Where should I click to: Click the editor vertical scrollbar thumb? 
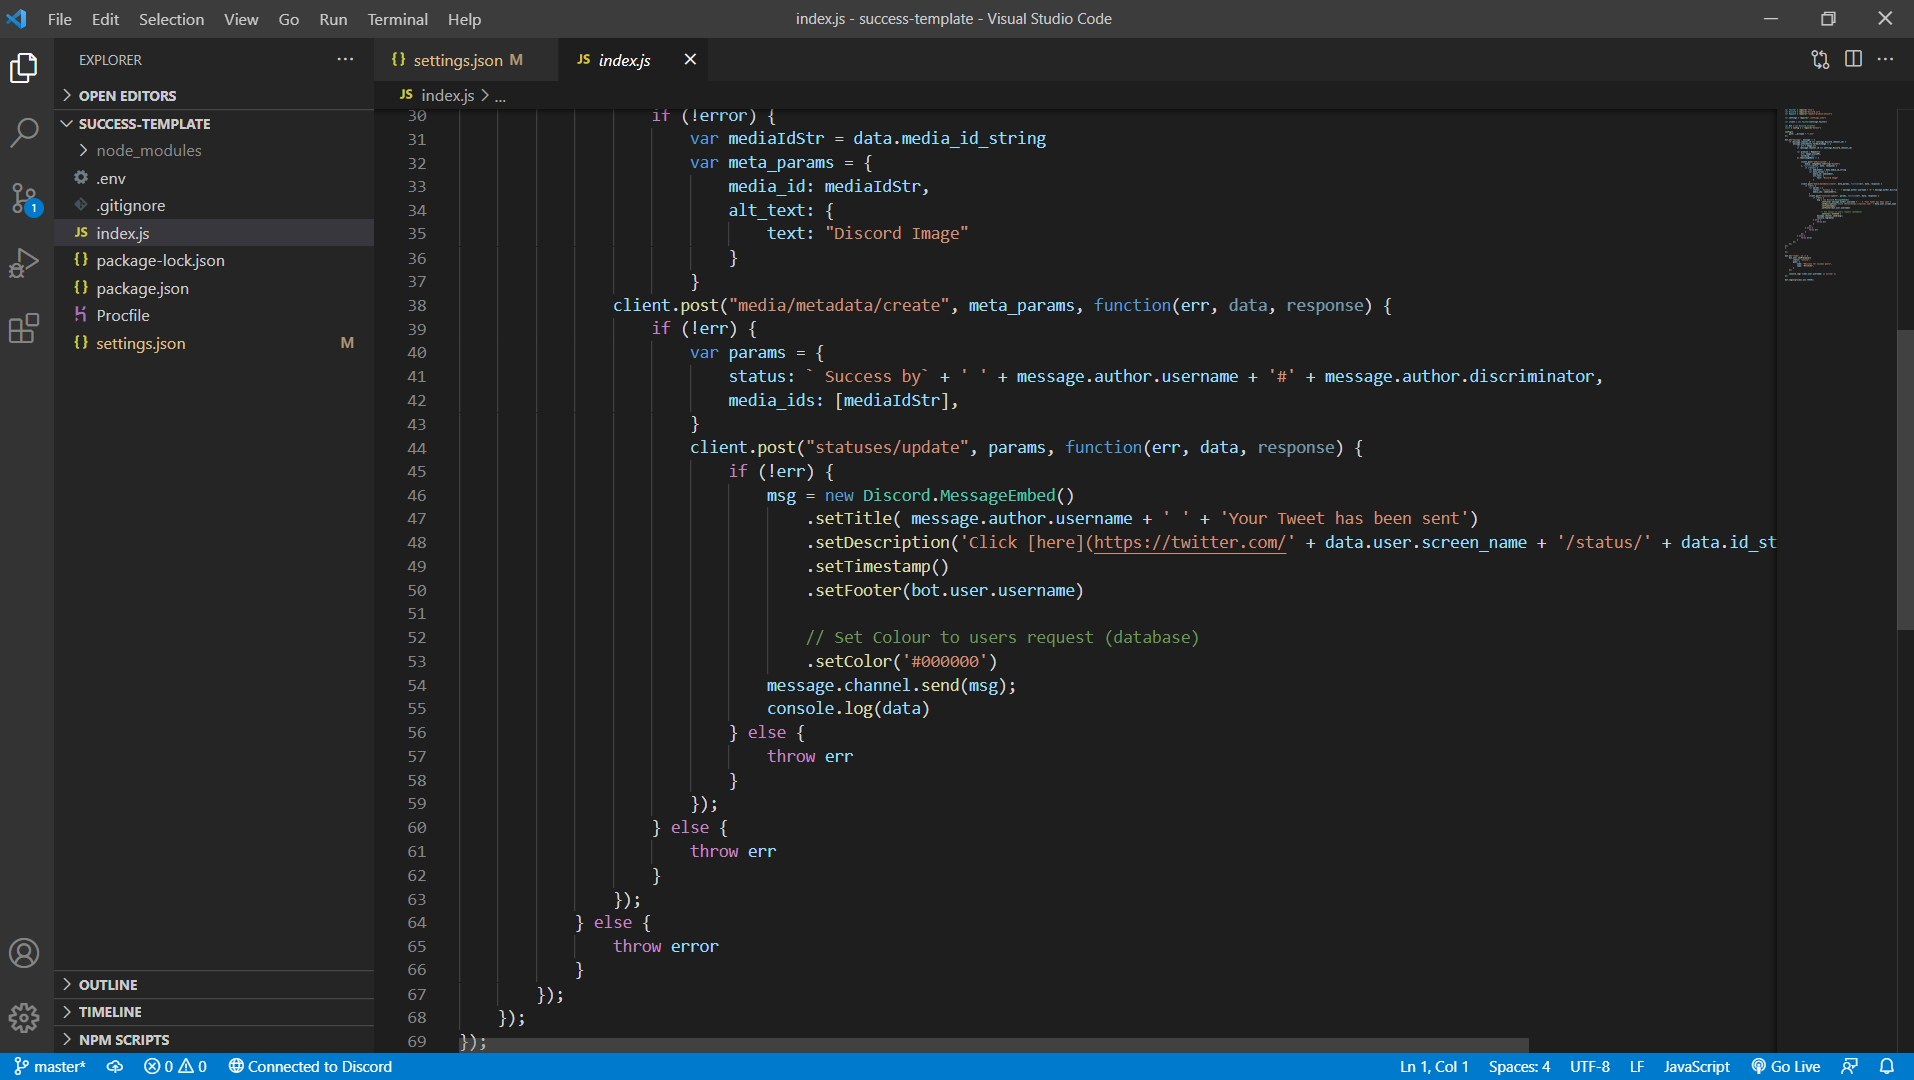click(x=1905, y=480)
